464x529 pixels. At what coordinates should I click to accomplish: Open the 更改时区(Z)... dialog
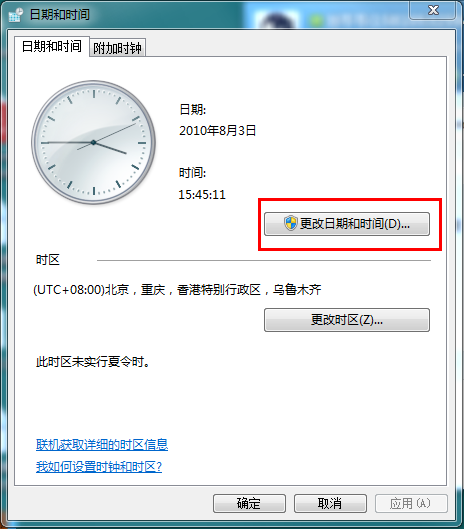click(347, 320)
